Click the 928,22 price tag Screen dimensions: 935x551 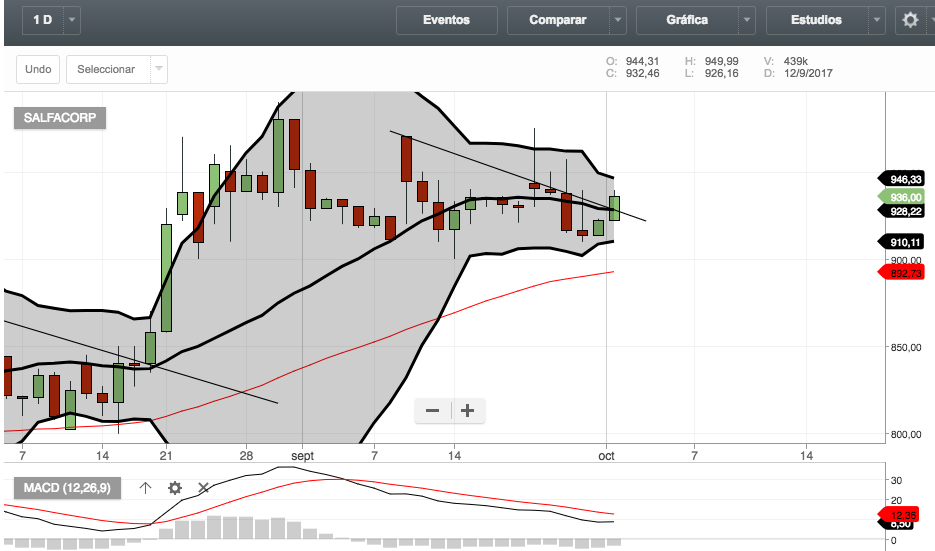point(901,212)
